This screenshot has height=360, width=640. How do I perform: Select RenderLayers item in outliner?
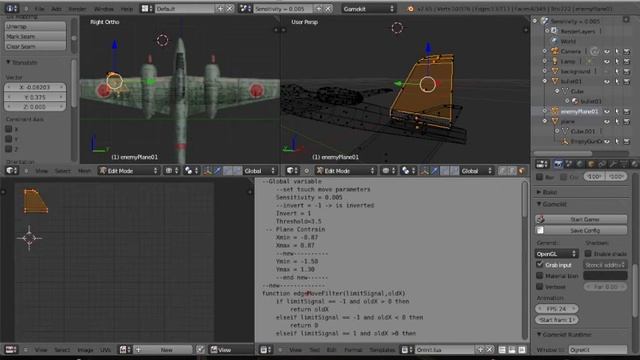[x=577, y=31]
